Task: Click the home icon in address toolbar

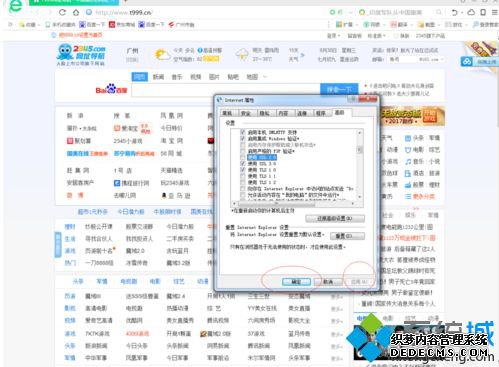Action: click(x=76, y=13)
